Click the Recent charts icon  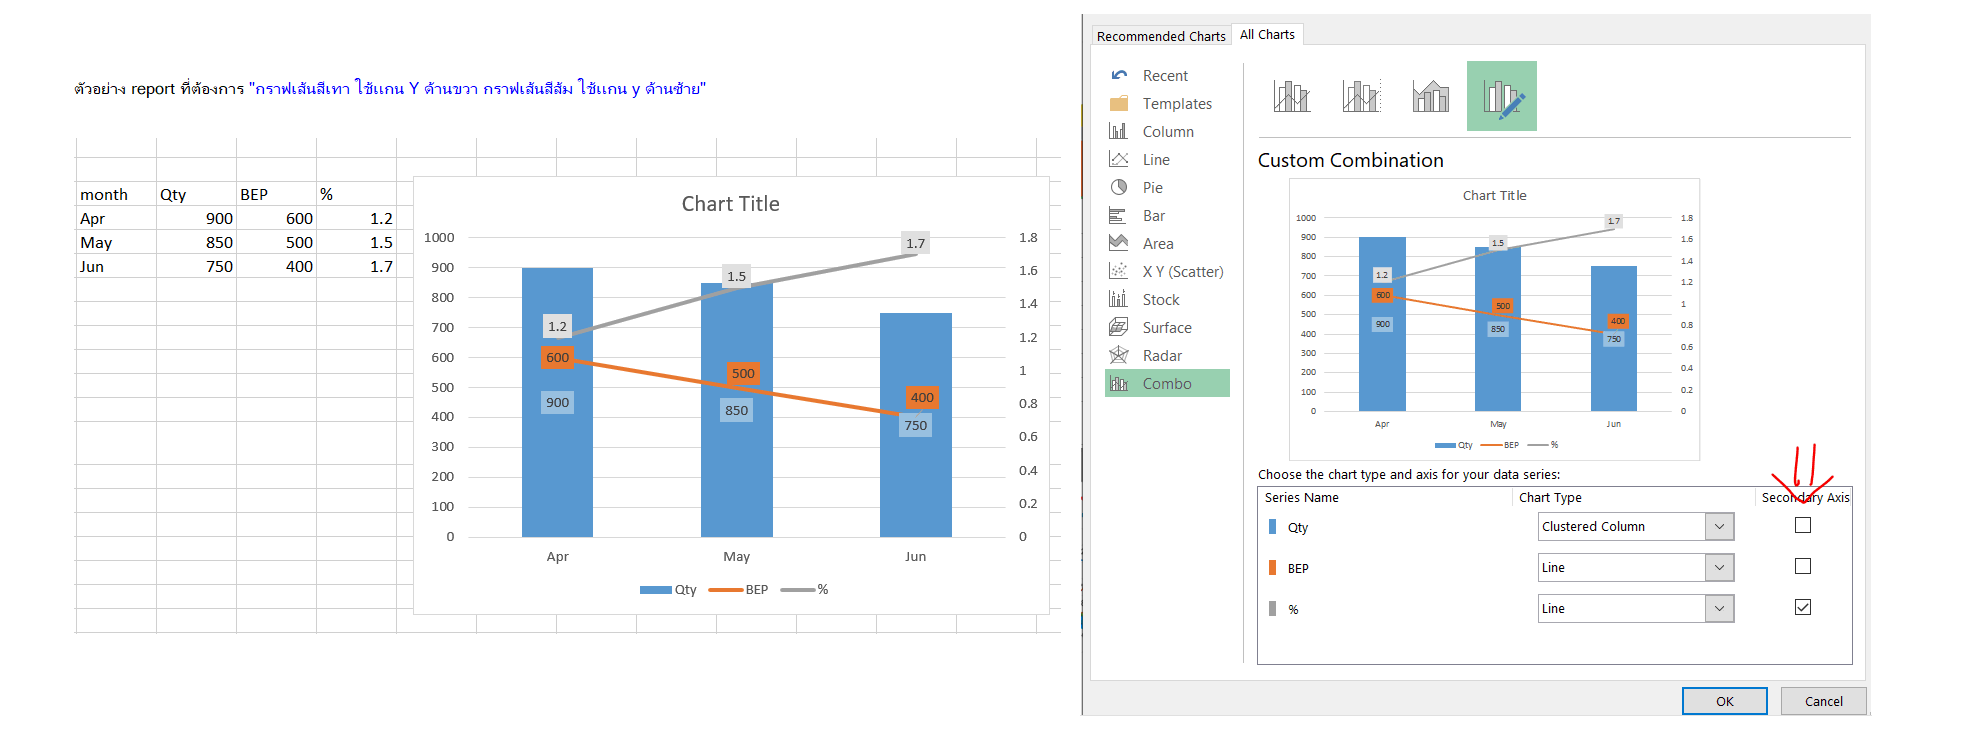[x=1119, y=75]
